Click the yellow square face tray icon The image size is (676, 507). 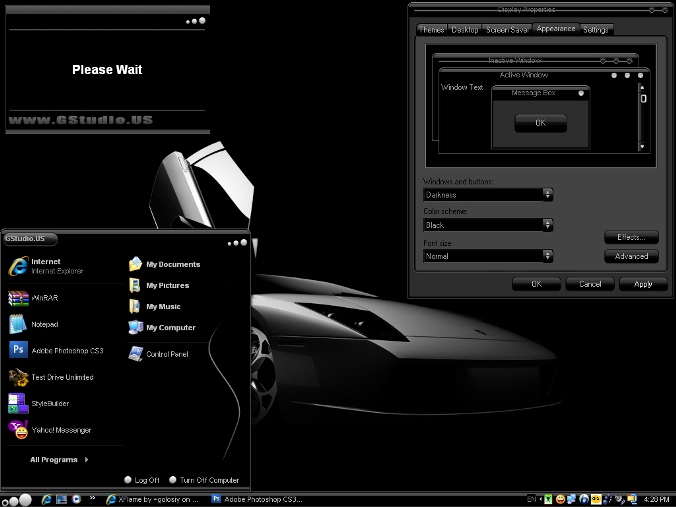tap(596, 499)
